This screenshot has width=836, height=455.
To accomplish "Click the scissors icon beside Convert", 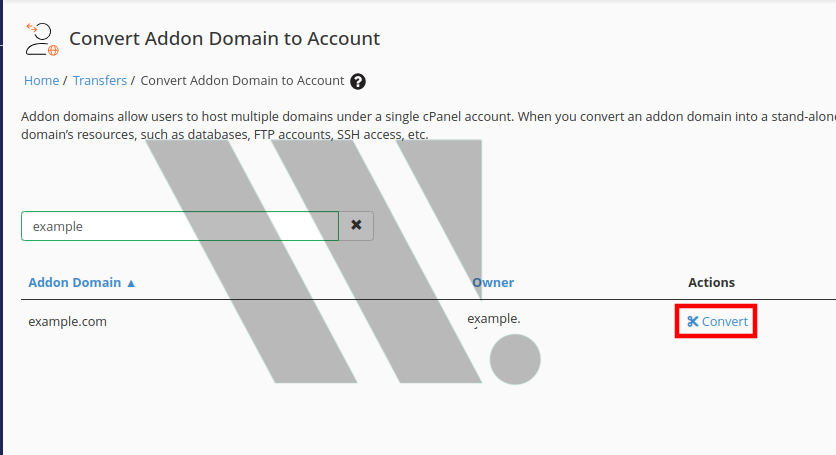I will coord(693,321).
